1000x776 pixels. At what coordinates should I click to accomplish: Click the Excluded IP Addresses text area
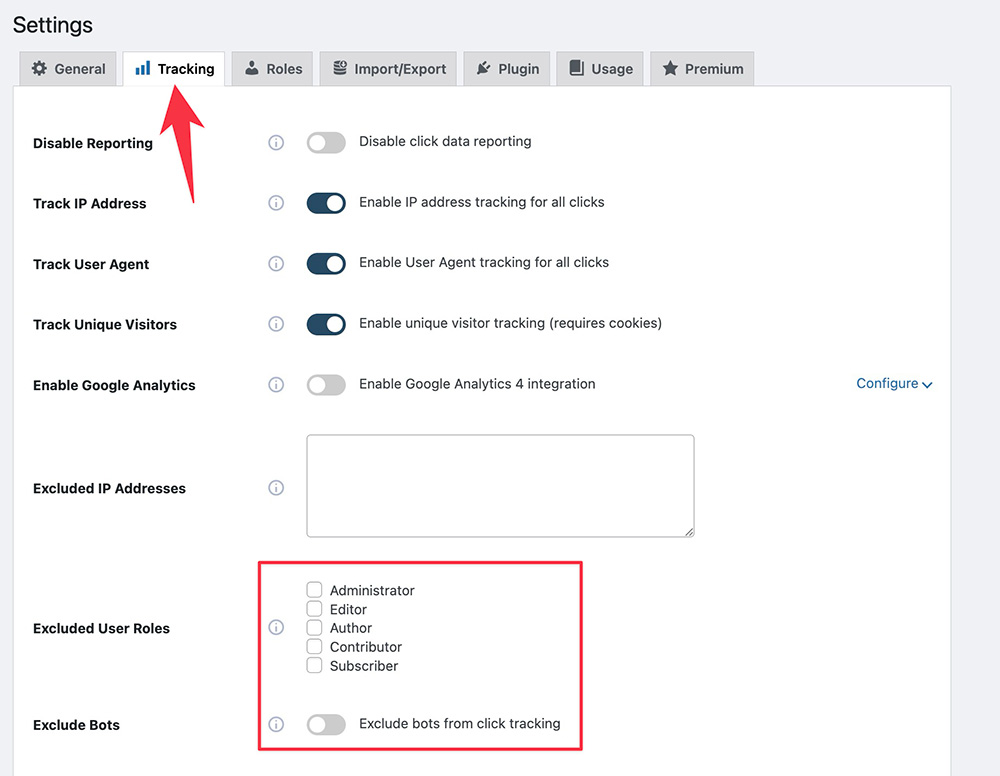(x=500, y=486)
